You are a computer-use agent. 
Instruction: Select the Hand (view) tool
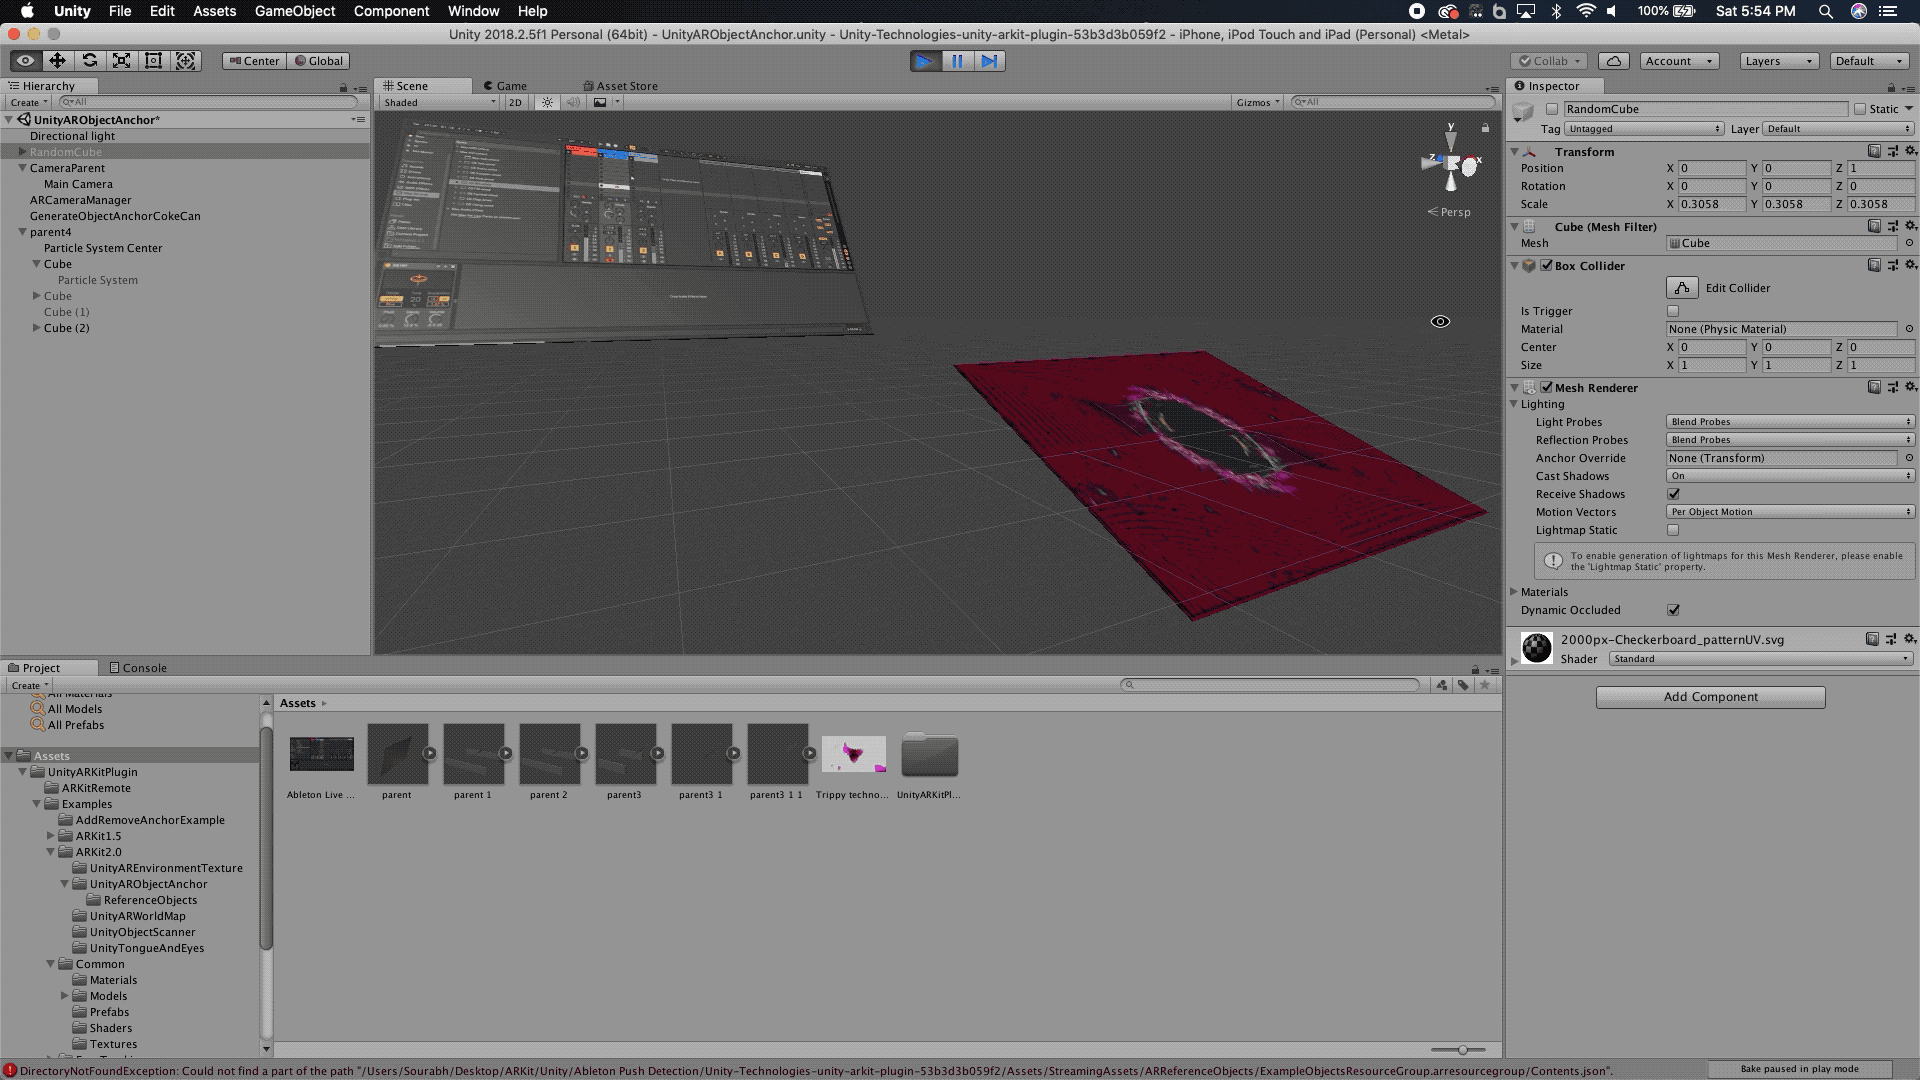click(25, 61)
